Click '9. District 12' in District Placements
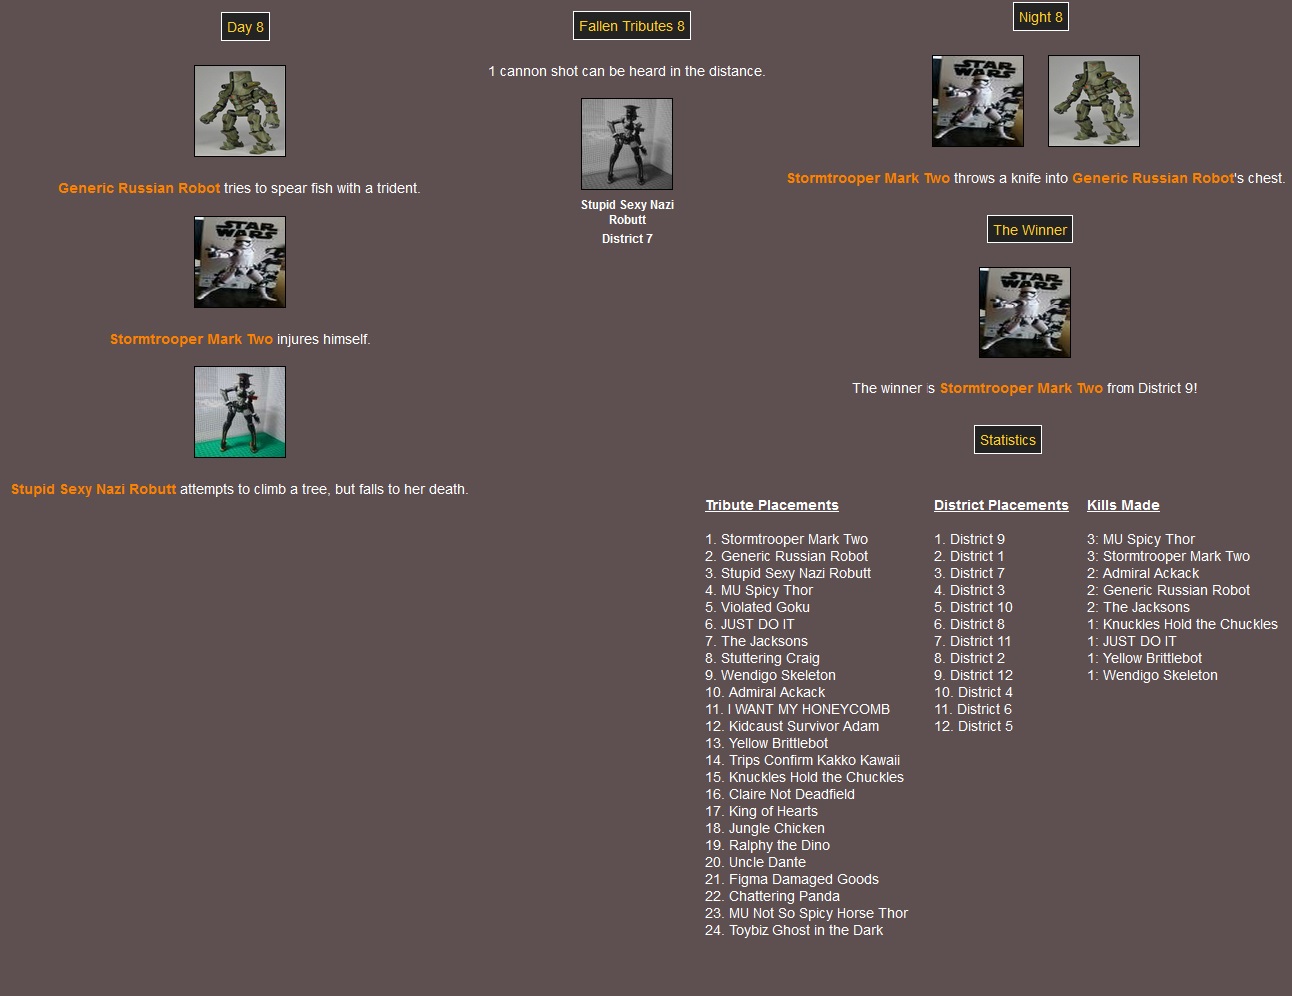This screenshot has height=996, width=1292. click(x=973, y=675)
